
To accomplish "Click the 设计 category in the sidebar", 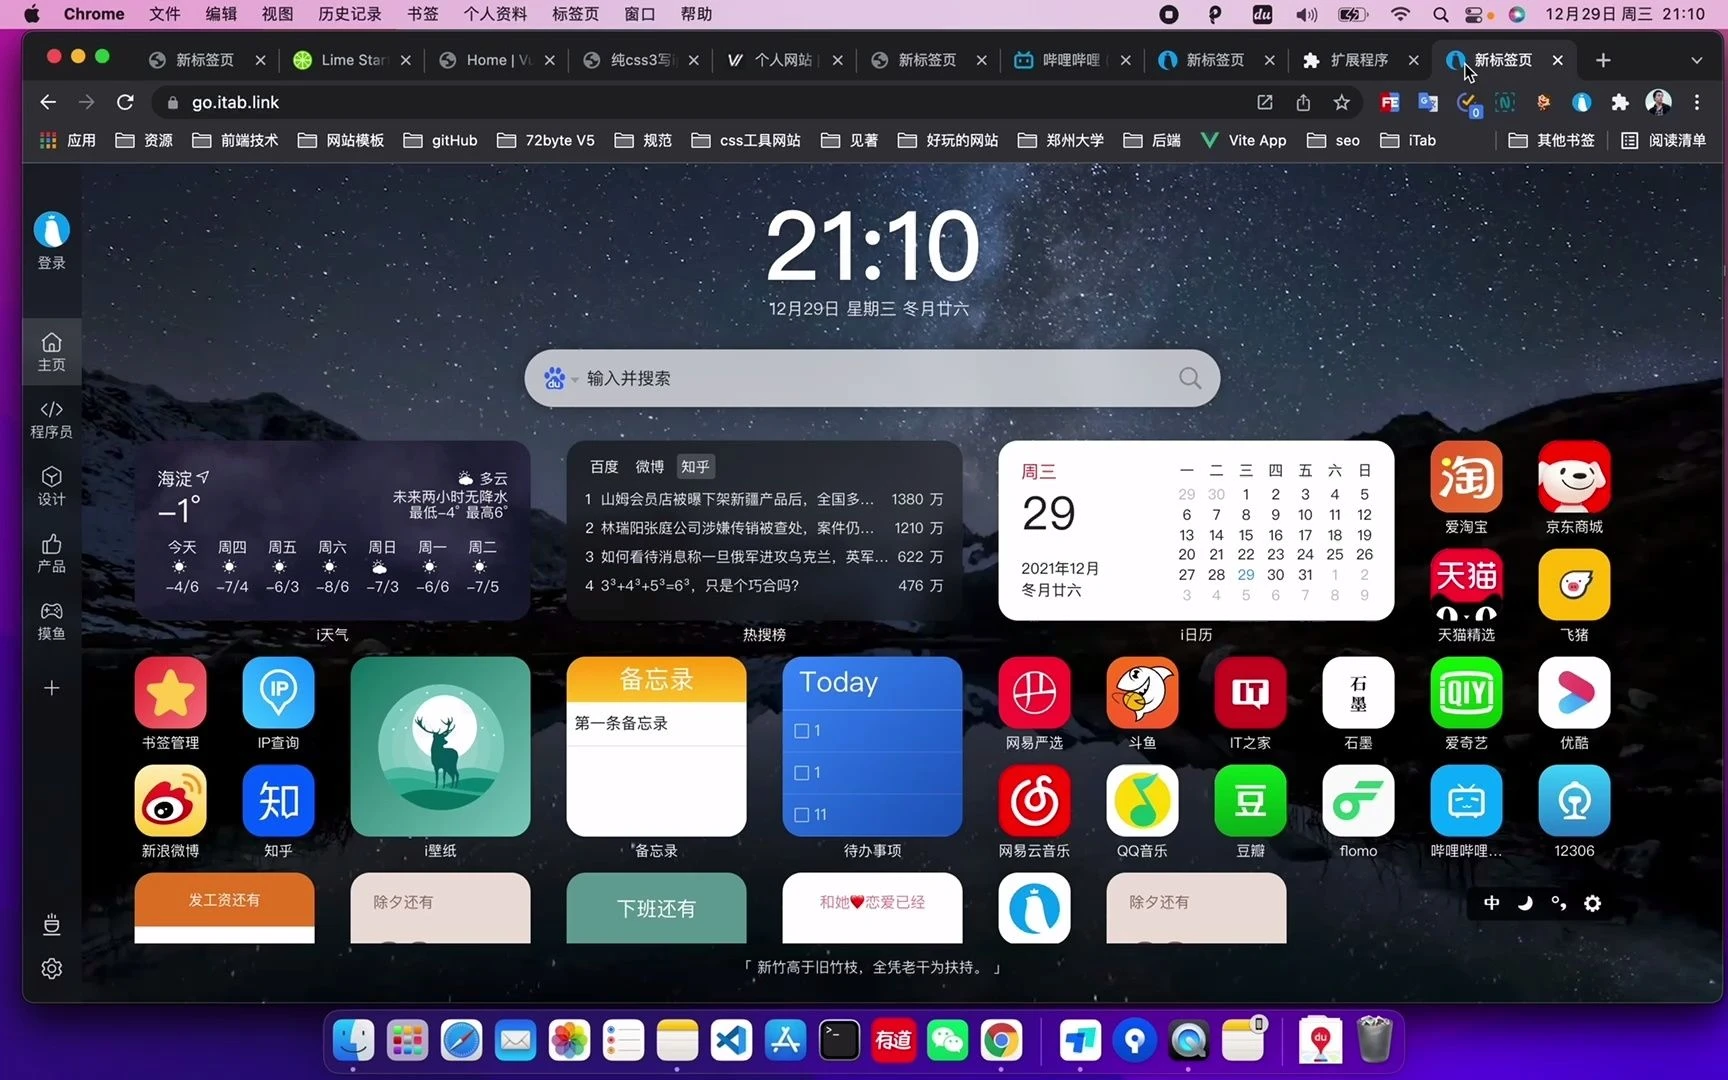I will point(52,486).
